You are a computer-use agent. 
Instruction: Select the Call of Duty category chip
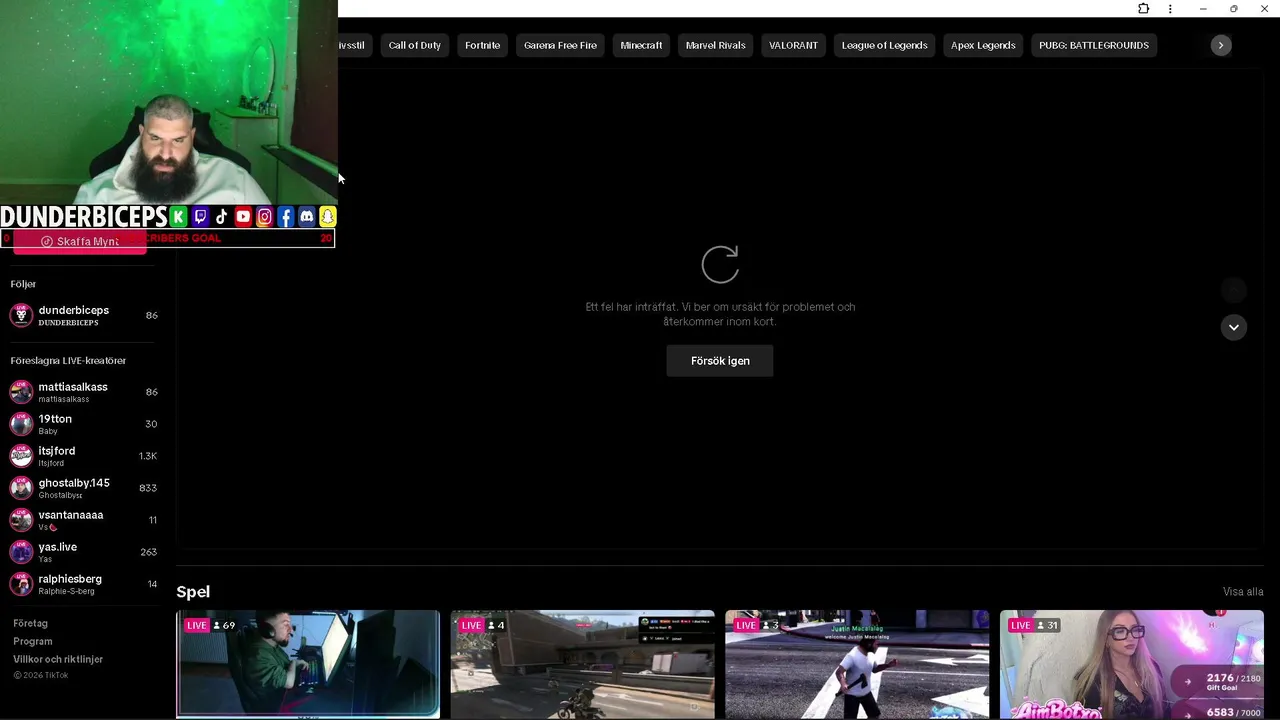(415, 45)
